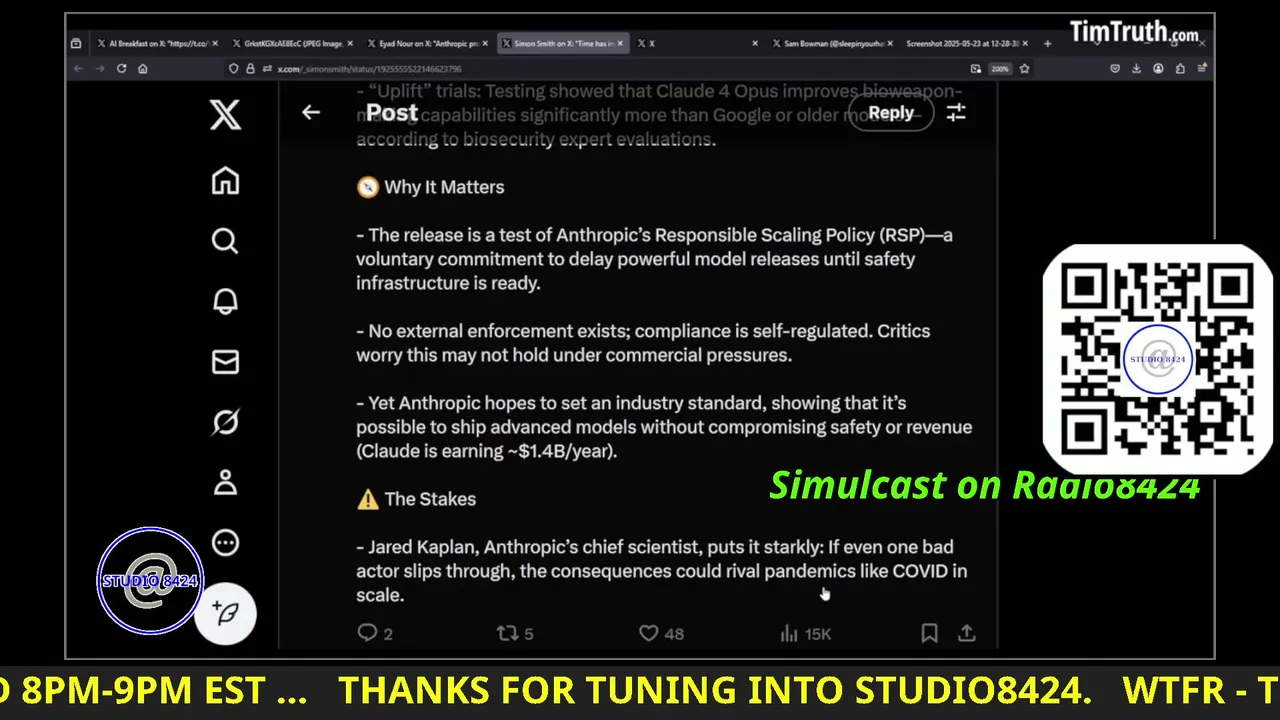
Task: Open the extensions puzzle icon
Action: 1180,68
